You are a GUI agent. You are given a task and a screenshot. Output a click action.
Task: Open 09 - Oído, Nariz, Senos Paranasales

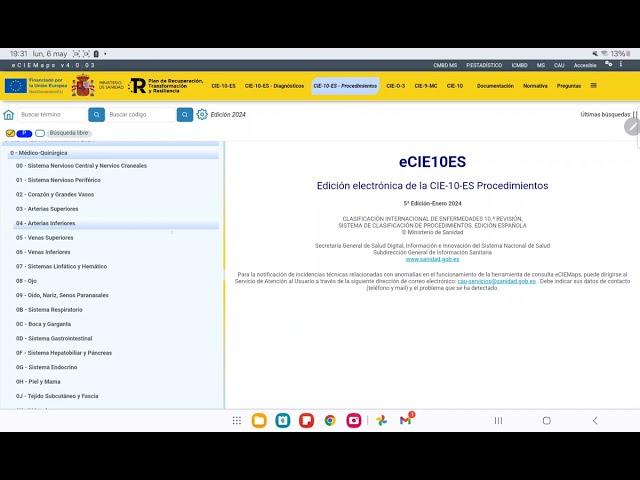(62, 295)
